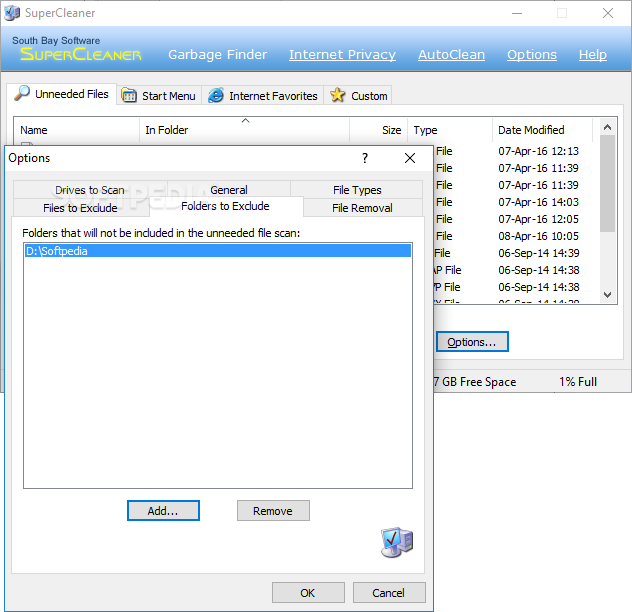632x612 pixels.
Task: Click the computer checkmark icon in Options dialog
Action: coord(397,542)
